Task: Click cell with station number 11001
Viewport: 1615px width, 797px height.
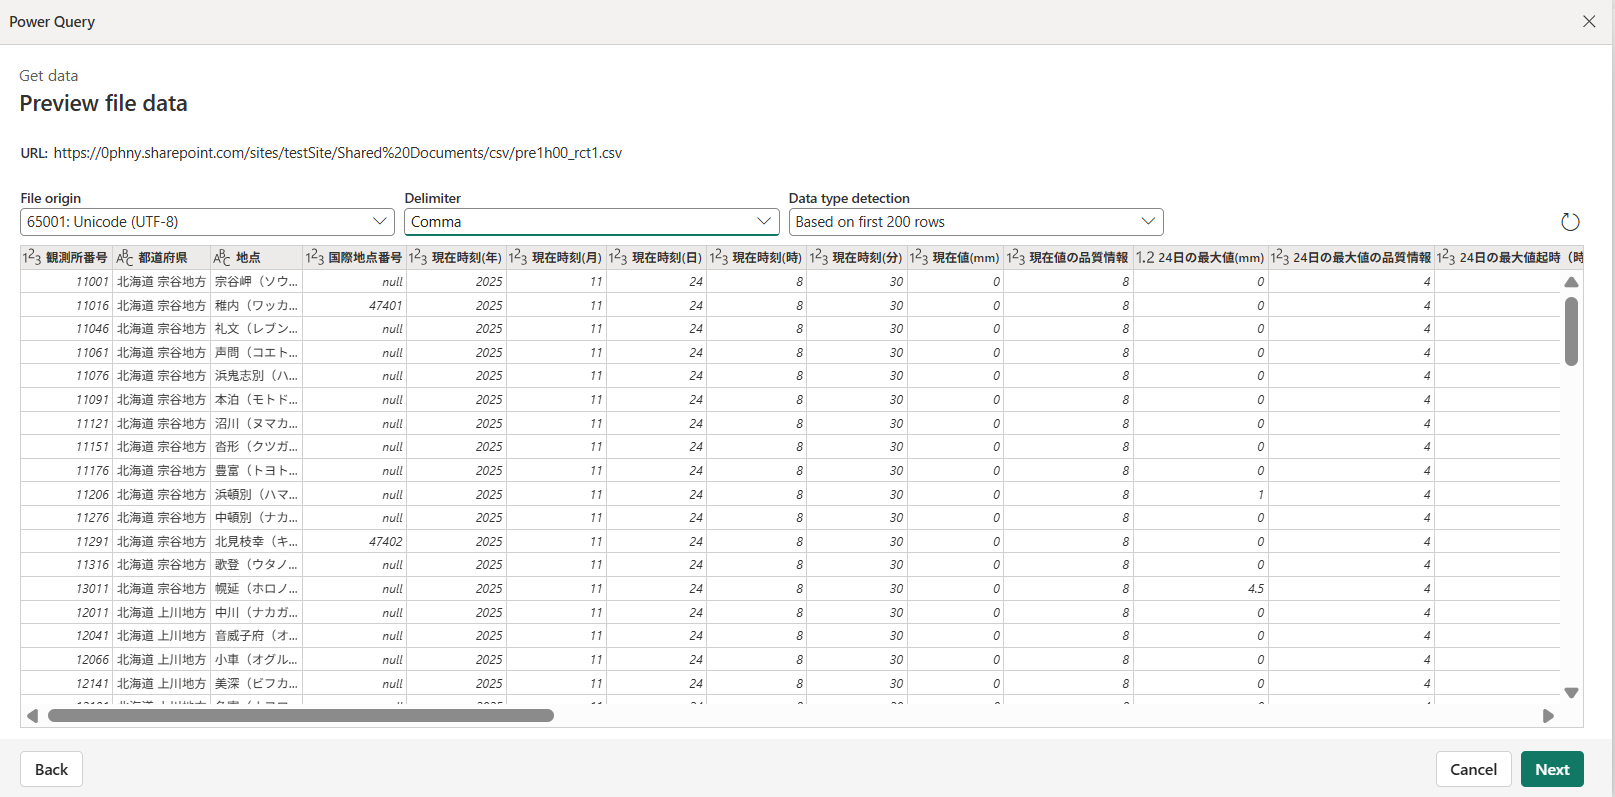Action: pyautogui.click(x=67, y=282)
